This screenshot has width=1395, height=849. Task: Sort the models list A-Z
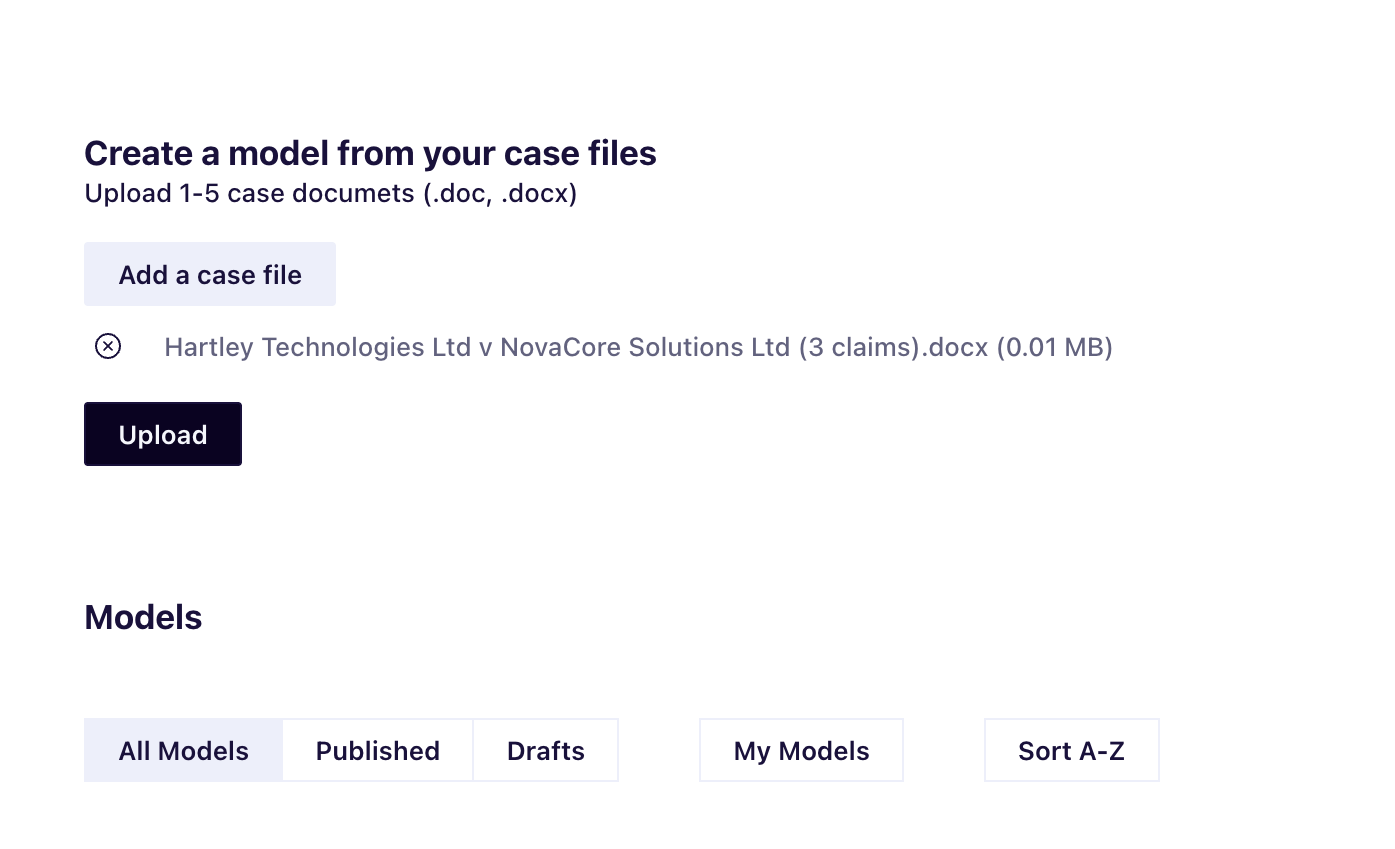(1071, 751)
